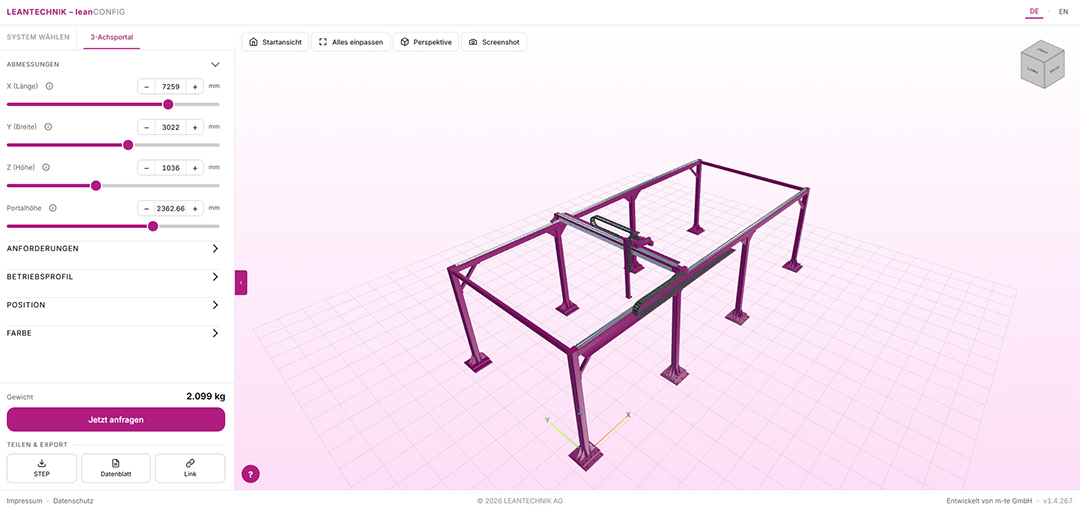Switch language to EN
The image size is (1080, 510).
pos(1063,12)
